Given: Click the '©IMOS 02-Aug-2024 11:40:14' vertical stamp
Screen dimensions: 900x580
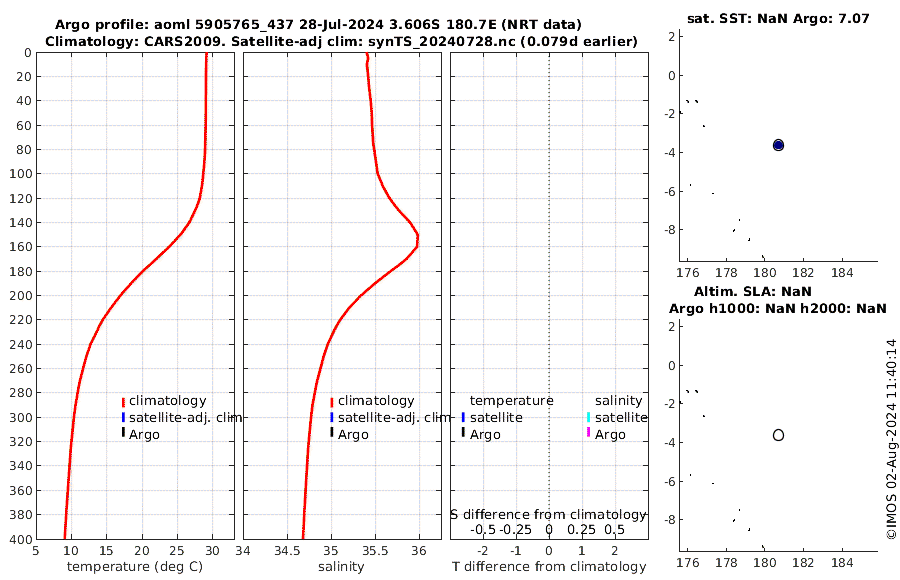Looking at the screenshot, I should click(891, 439).
